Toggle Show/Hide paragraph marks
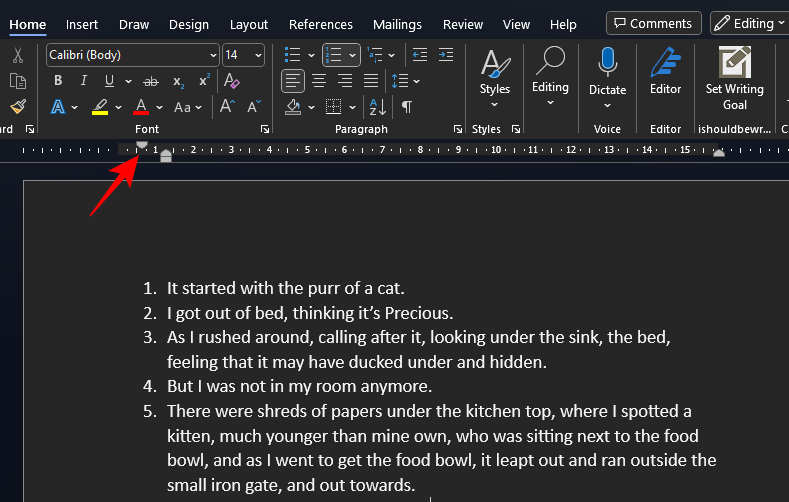The width and height of the screenshot is (789, 502). coord(407,107)
